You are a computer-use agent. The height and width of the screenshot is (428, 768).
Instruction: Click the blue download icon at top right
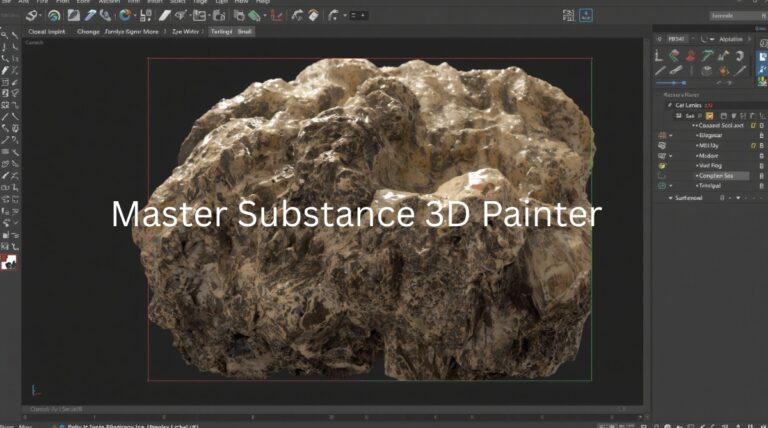point(586,15)
